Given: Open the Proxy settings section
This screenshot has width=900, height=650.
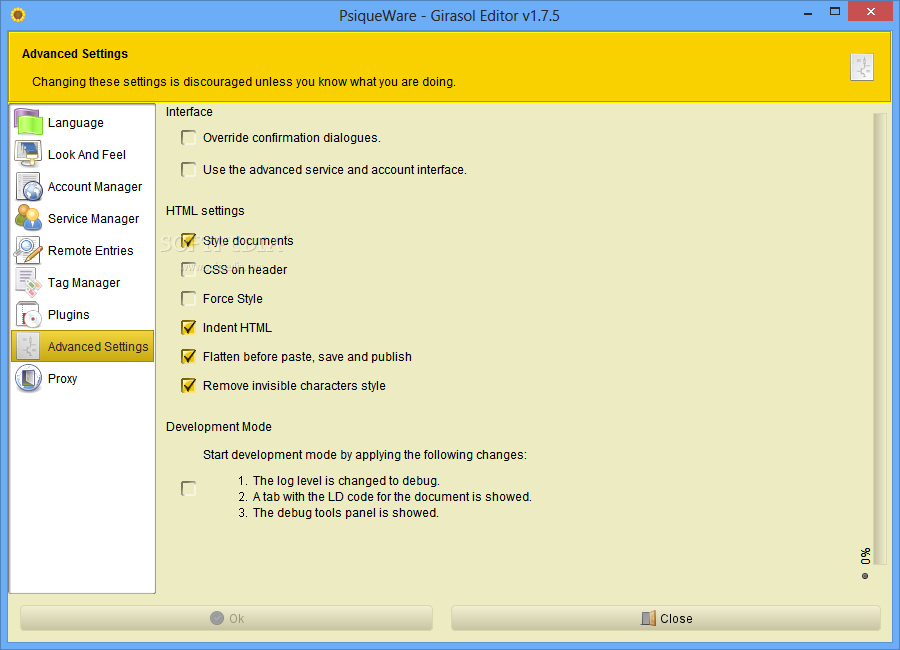Looking at the screenshot, I should coord(83,378).
